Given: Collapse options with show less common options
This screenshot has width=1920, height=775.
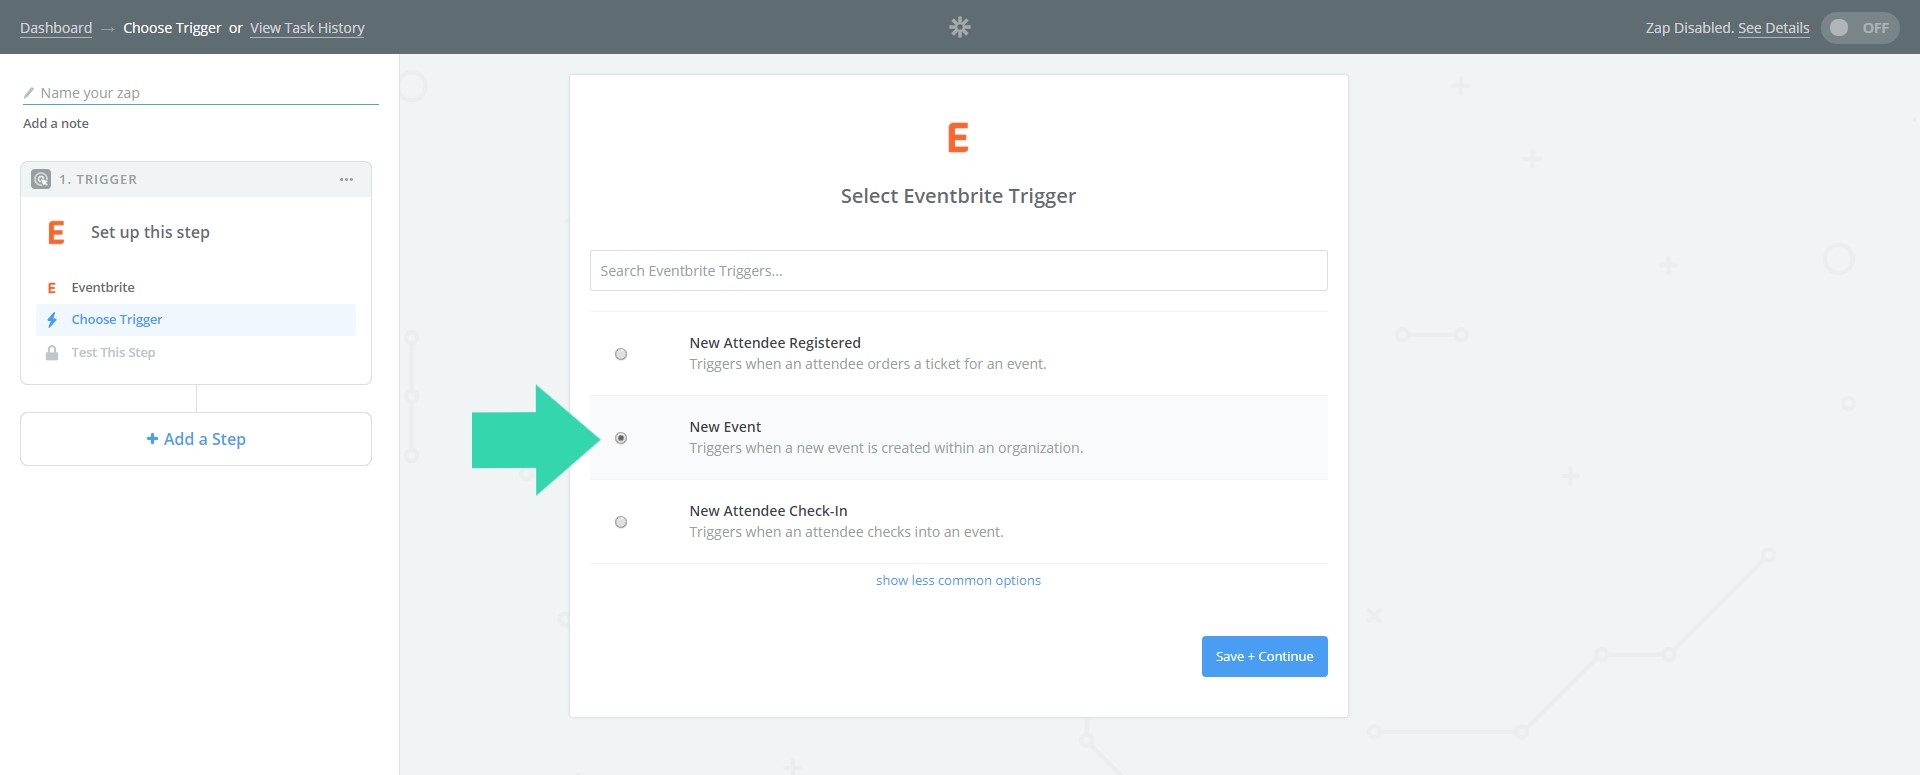Looking at the screenshot, I should [958, 580].
